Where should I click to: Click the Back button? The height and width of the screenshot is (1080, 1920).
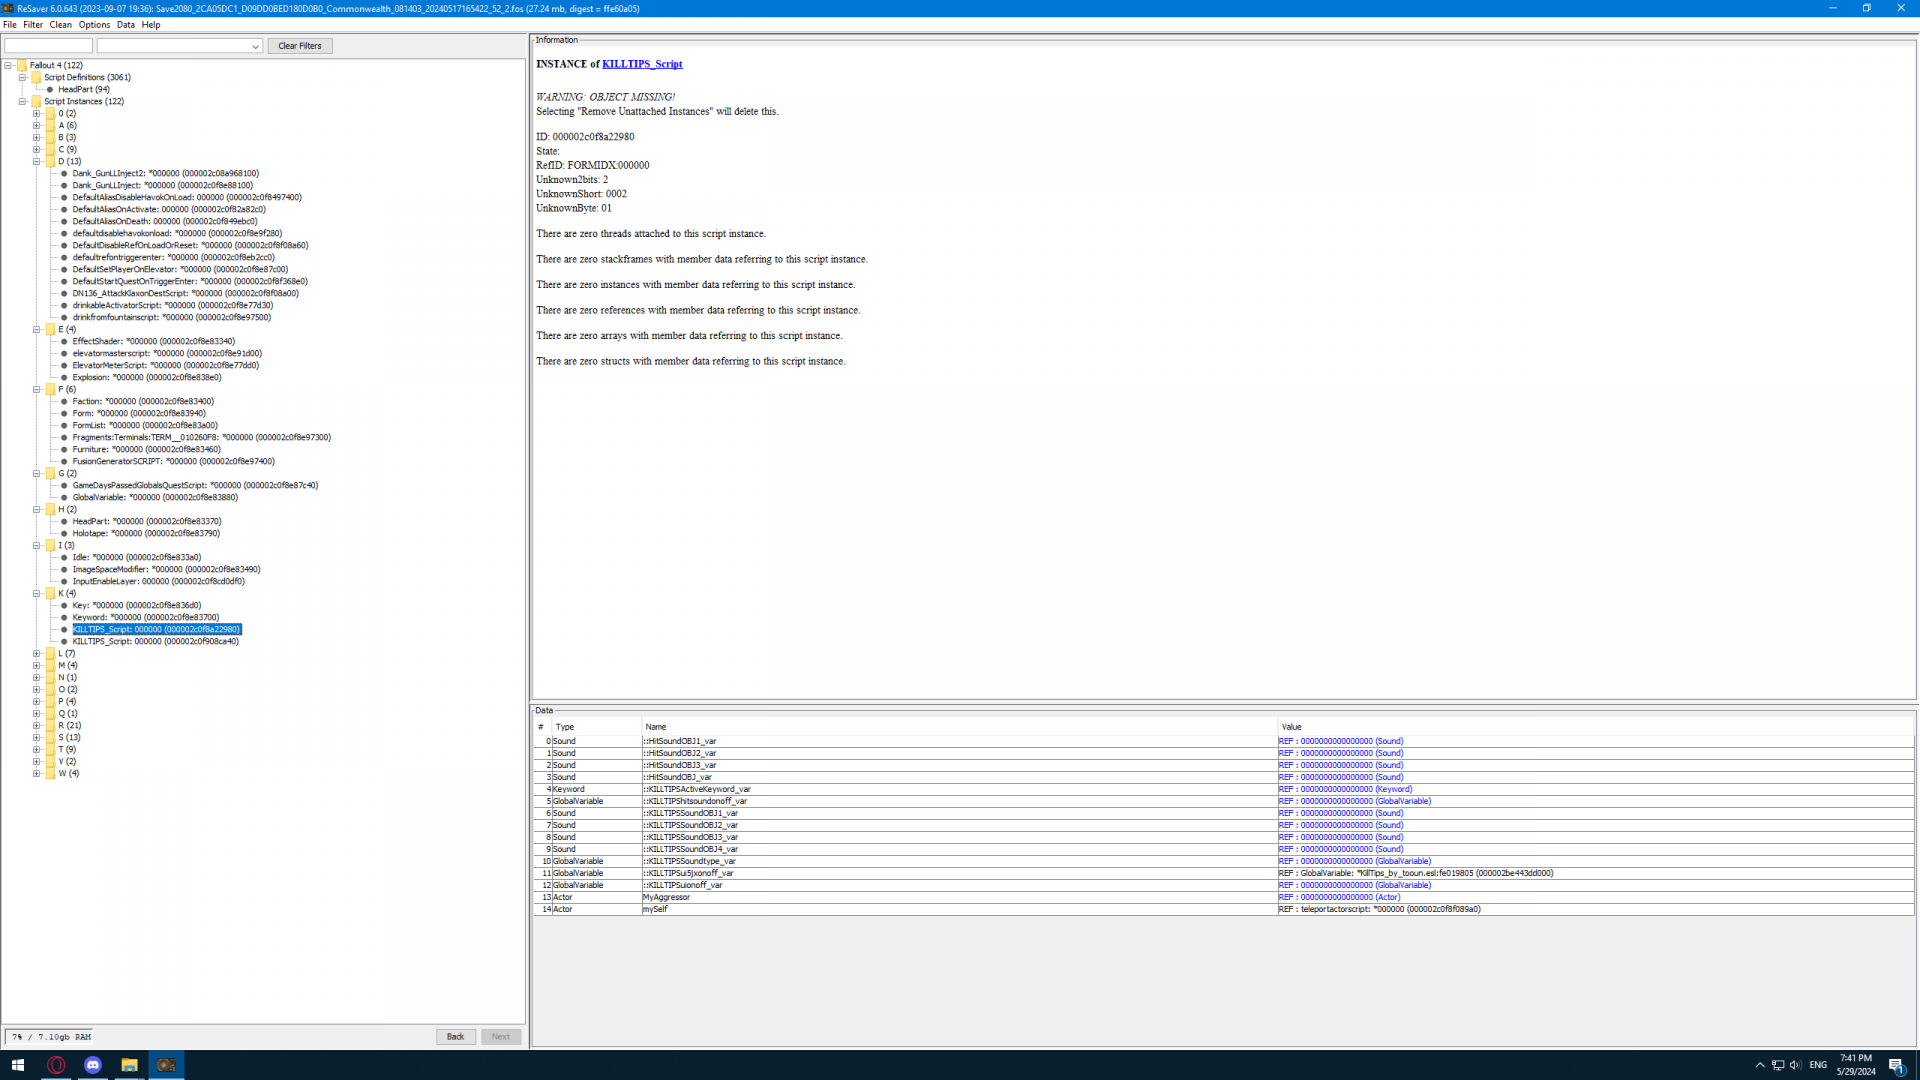point(455,1037)
